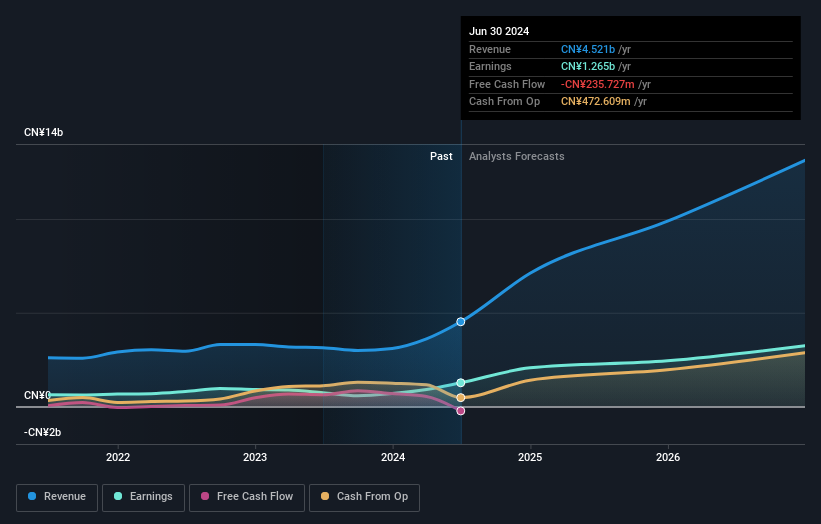This screenshot has width=821, height=524.
Task: Click the Revenue row label in tooltip
Action: [490, 49]
